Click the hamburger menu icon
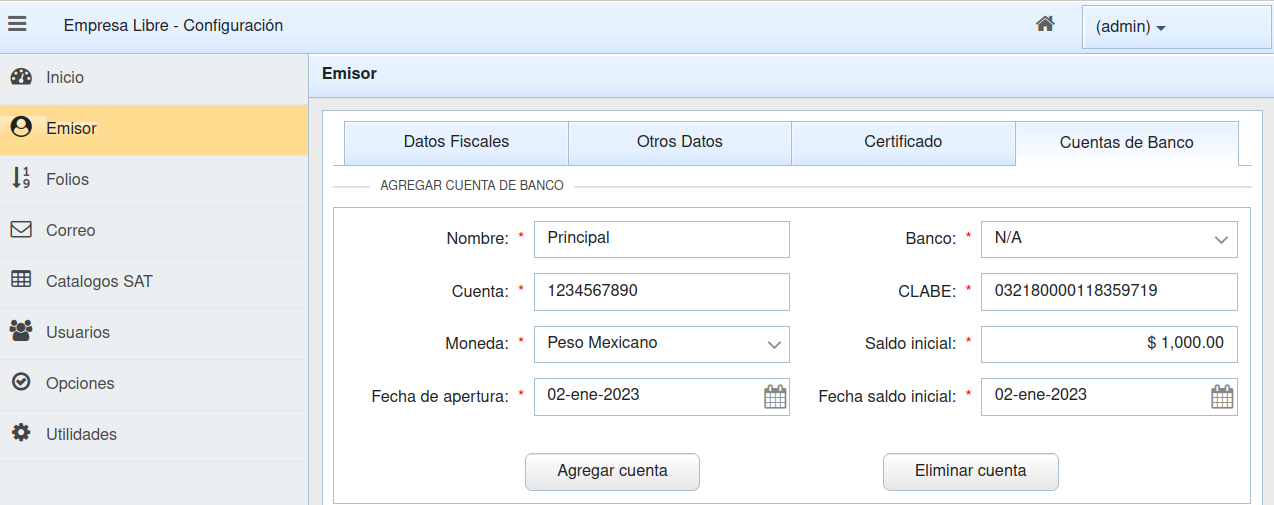1274x505 pixels. (17, 24)
